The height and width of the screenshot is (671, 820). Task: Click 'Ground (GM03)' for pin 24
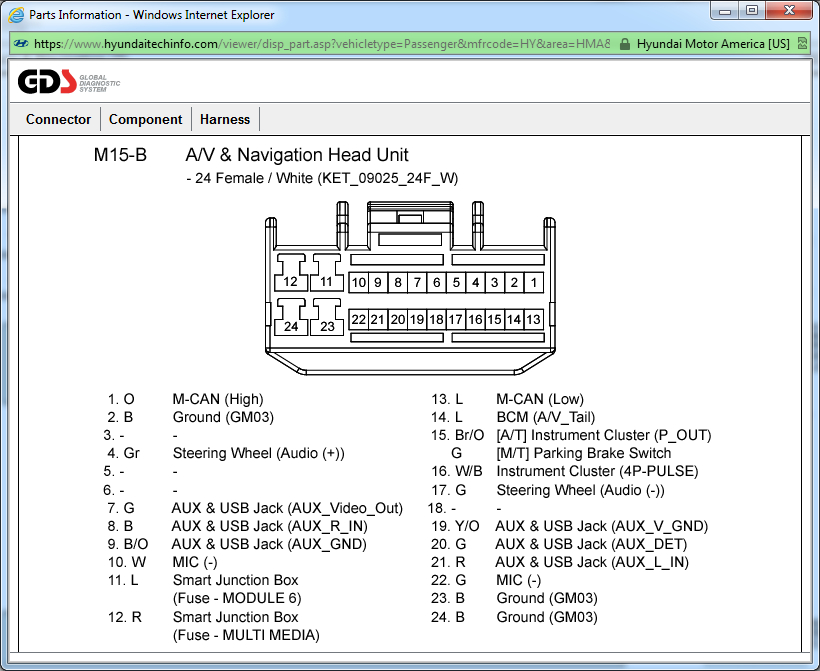547,617
